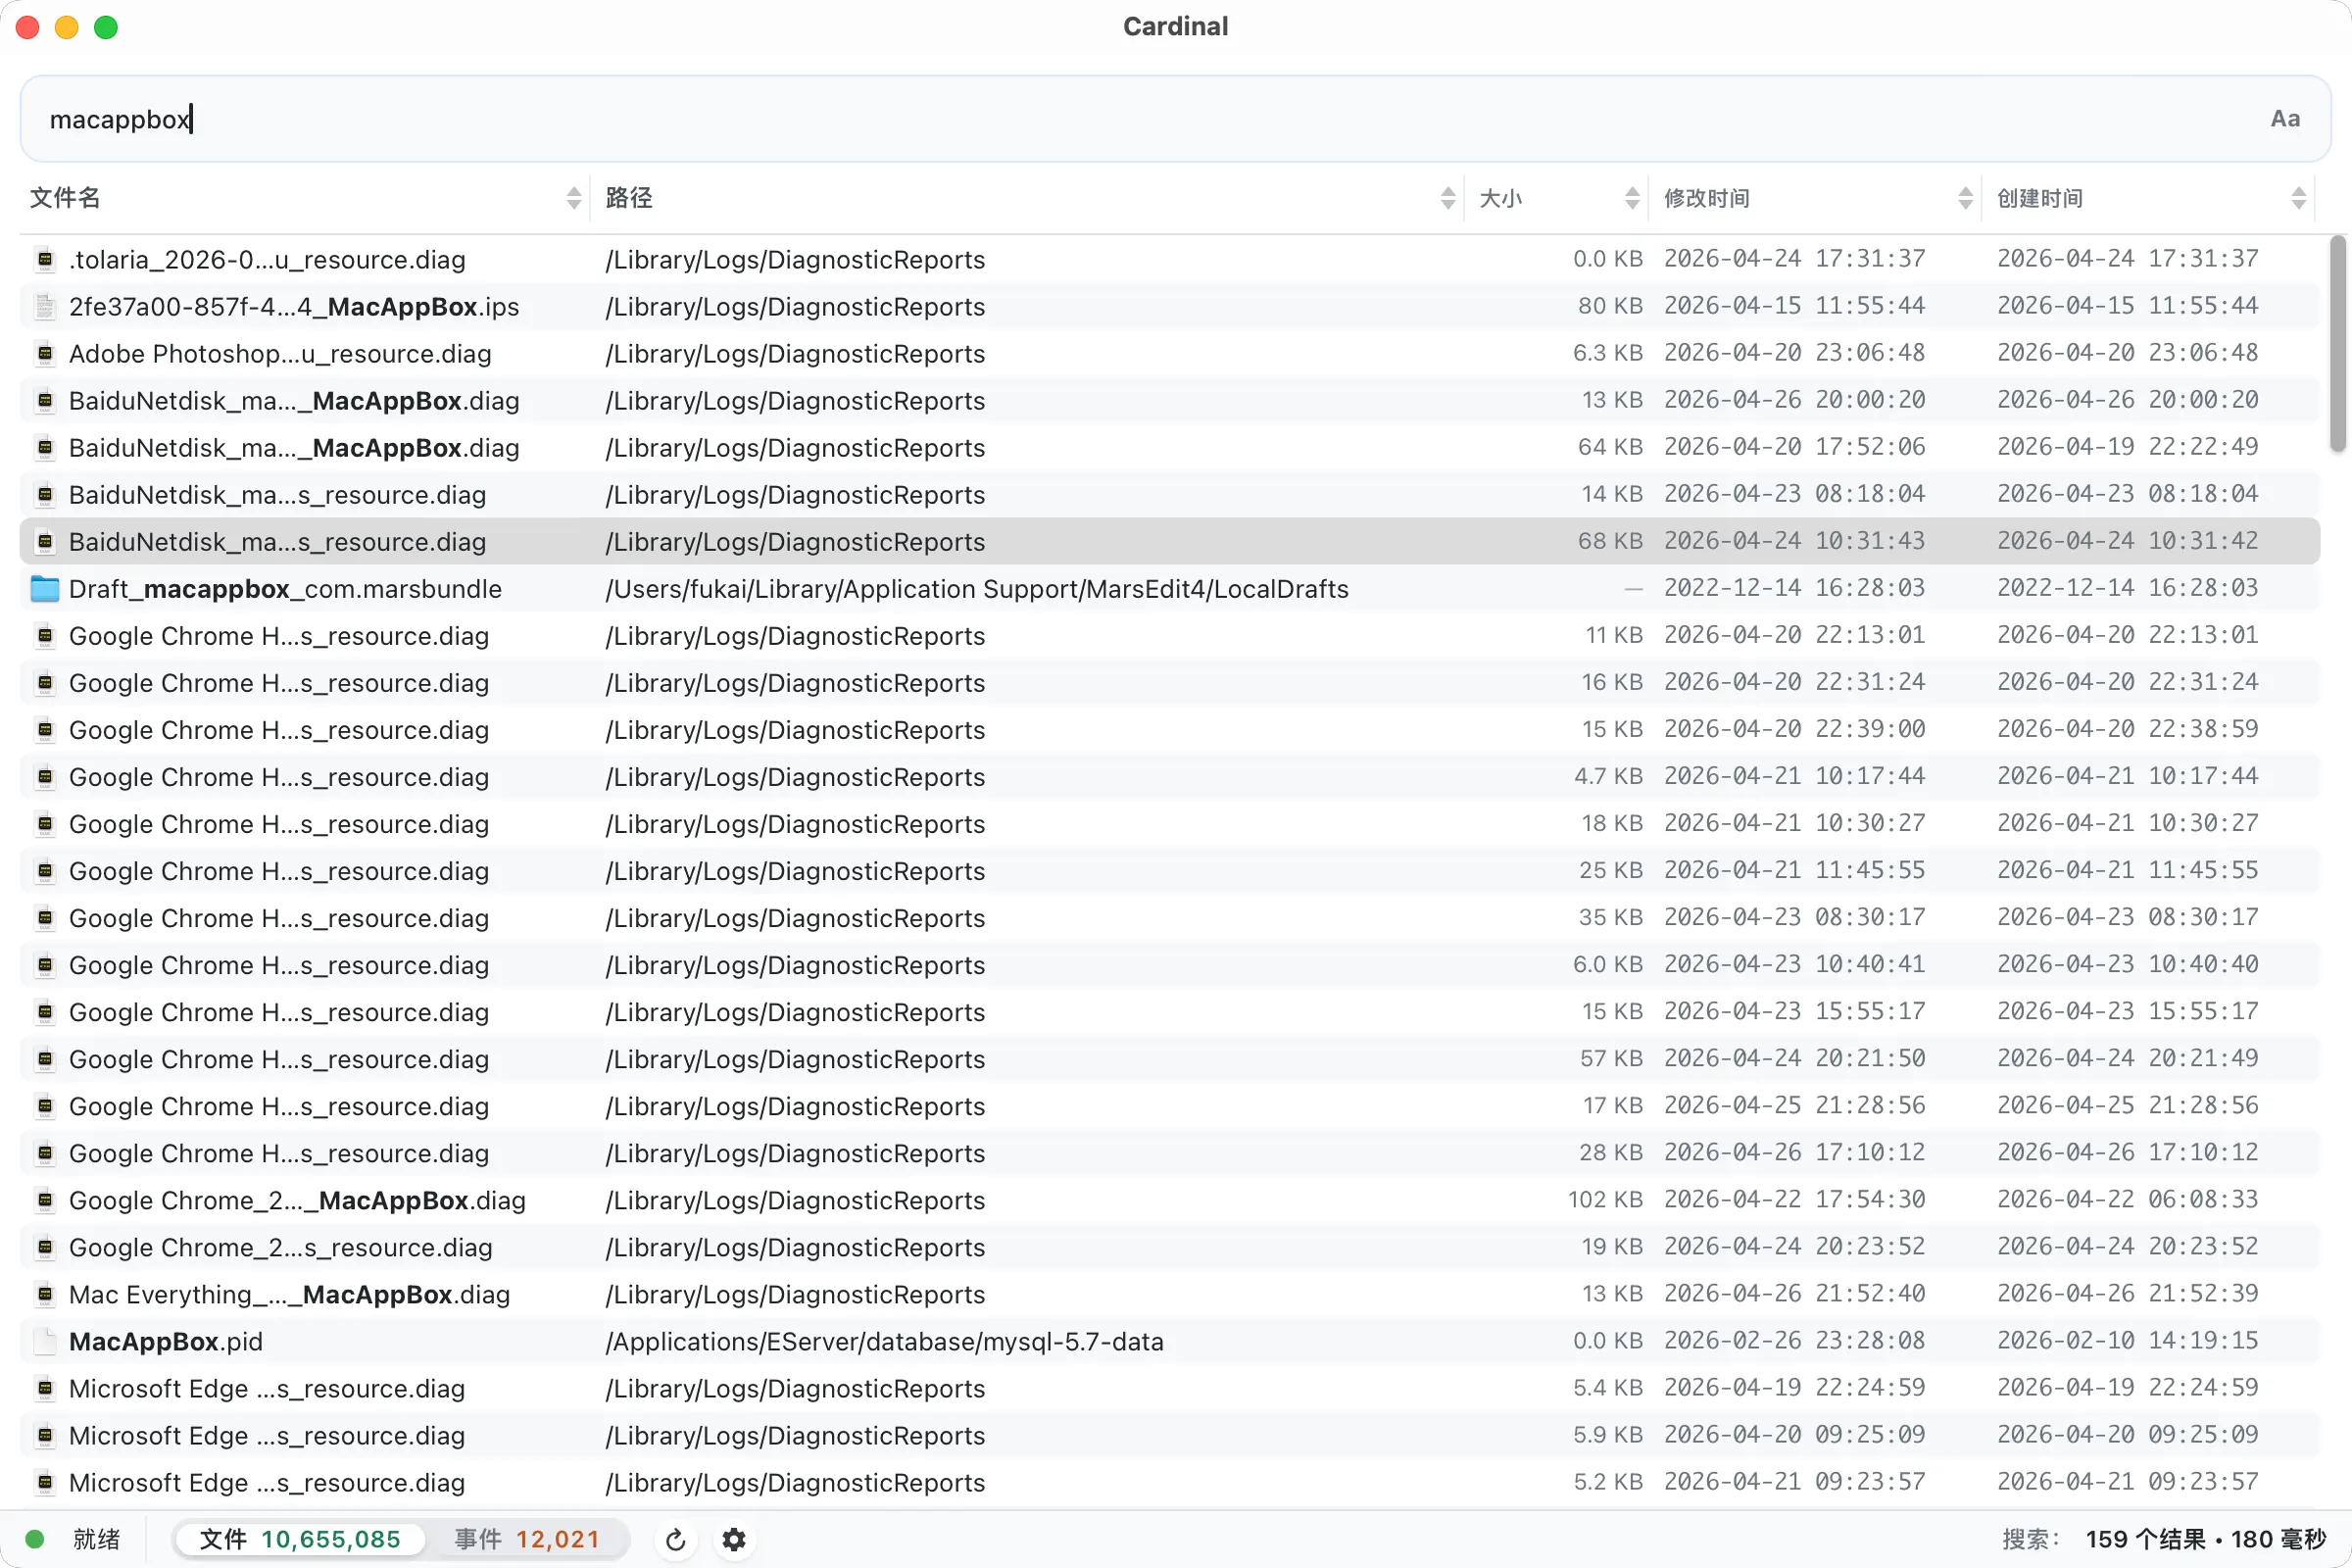Click the 就绪 status label
Image resolution: width=2352 pixels, height=1568 pixels.
click(97, 1540)
